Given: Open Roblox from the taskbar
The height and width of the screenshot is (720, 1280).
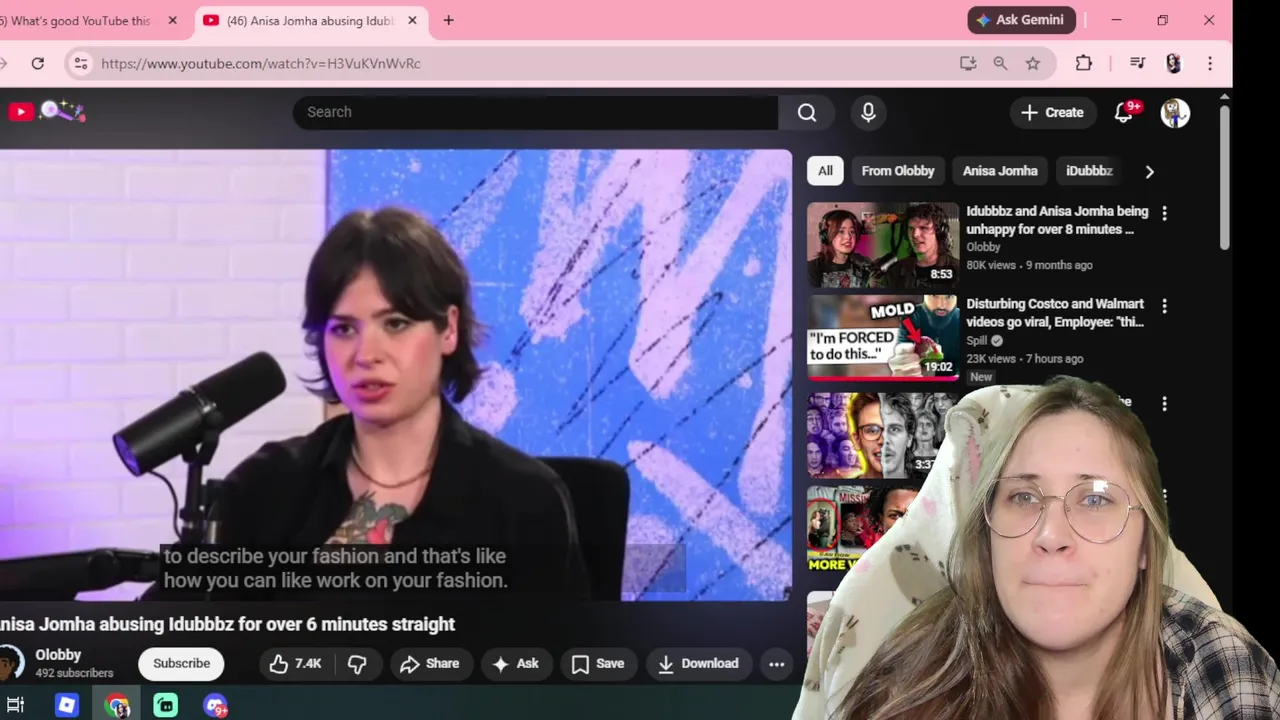Looking at the screenshot, I should (x=67, y=705).
